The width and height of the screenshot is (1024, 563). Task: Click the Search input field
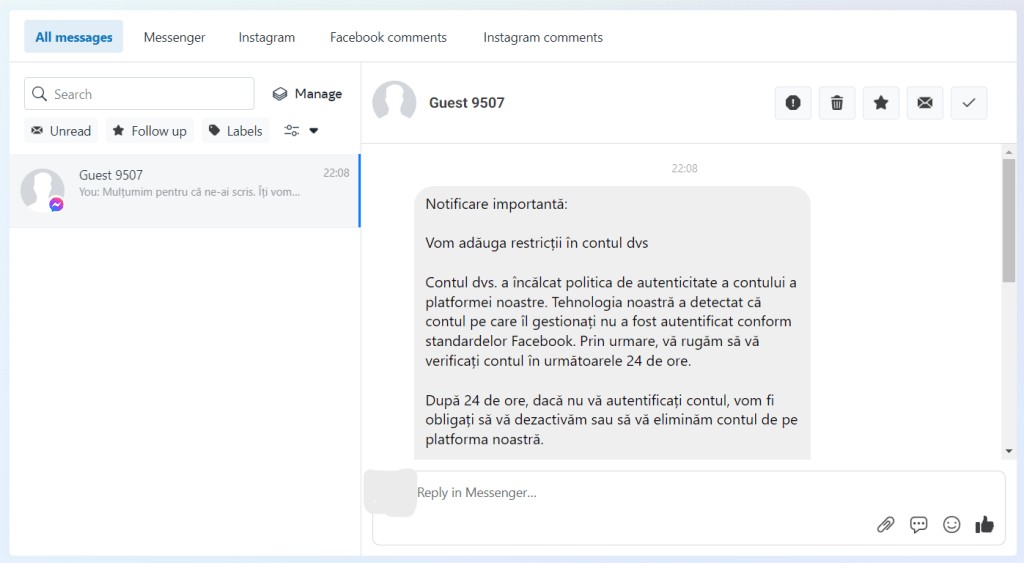pos(139,94)
